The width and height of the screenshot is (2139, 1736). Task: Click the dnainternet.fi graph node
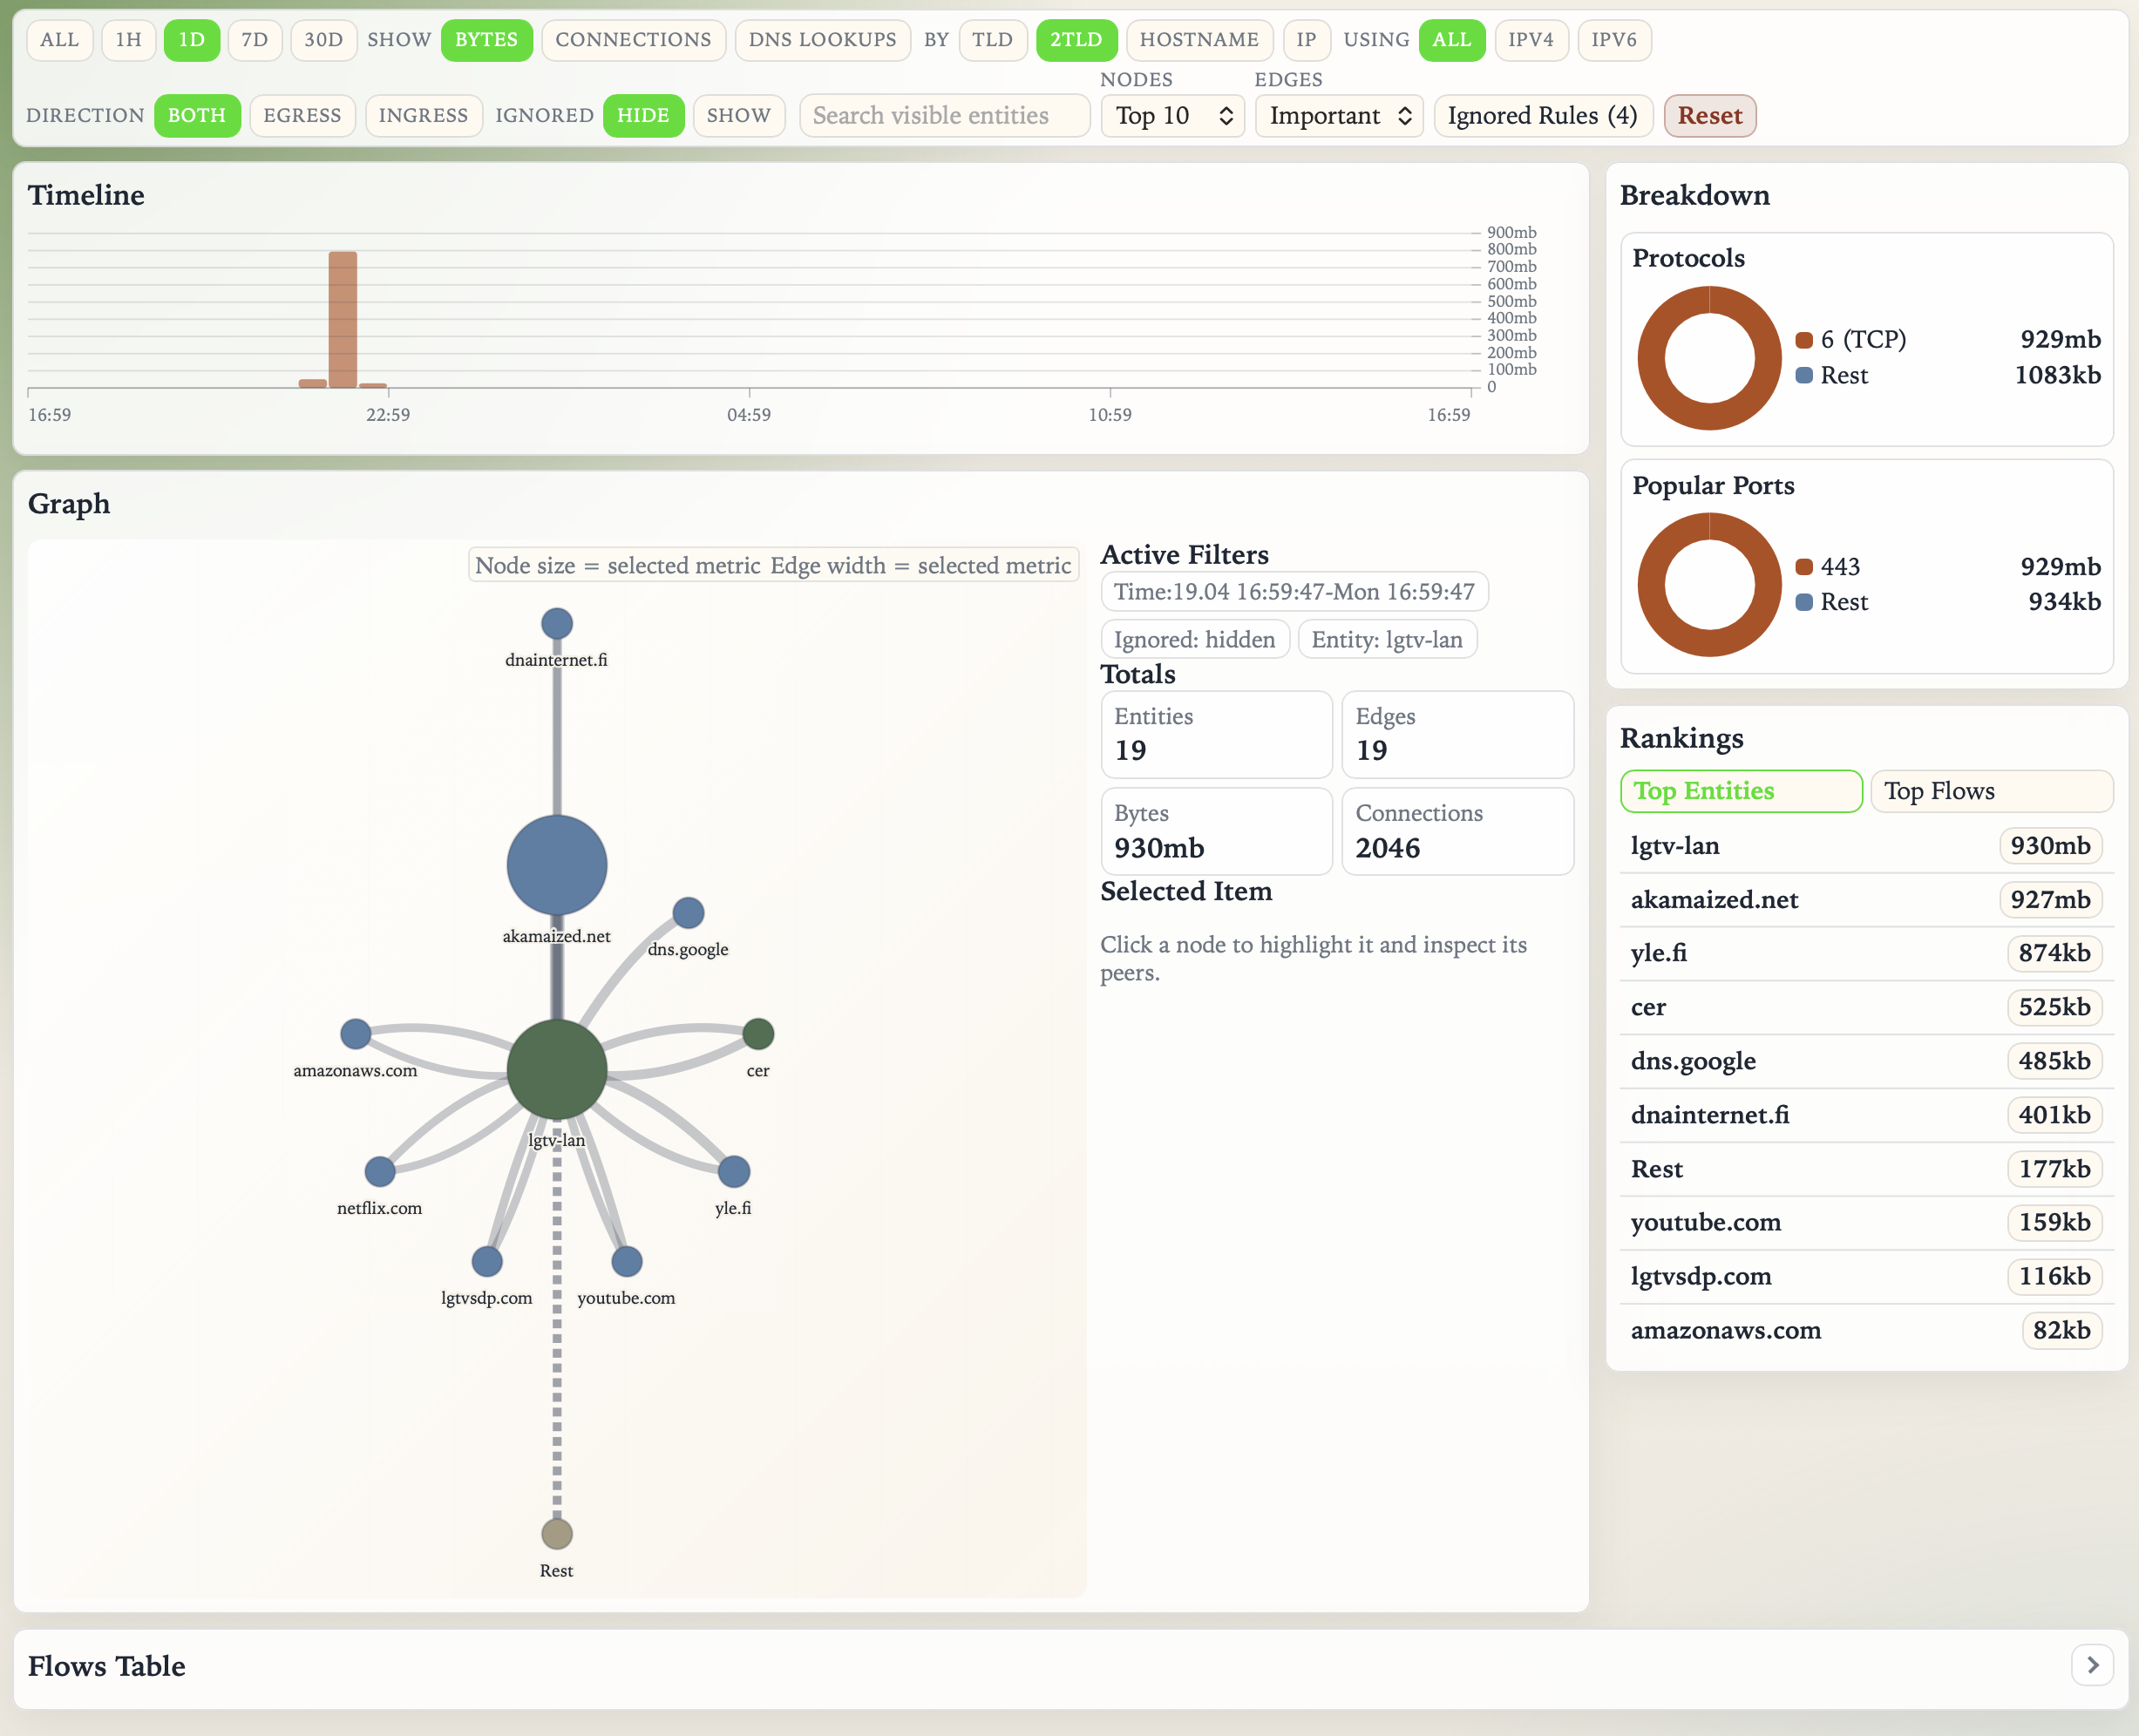(x=557, y=623)
